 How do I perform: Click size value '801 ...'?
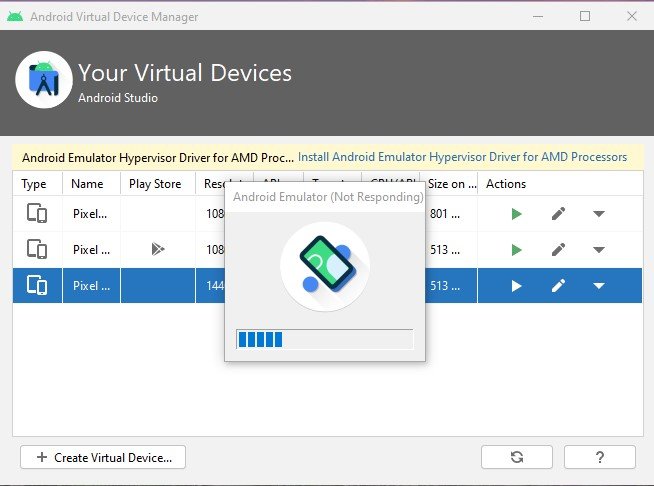[x=445, y=214]
